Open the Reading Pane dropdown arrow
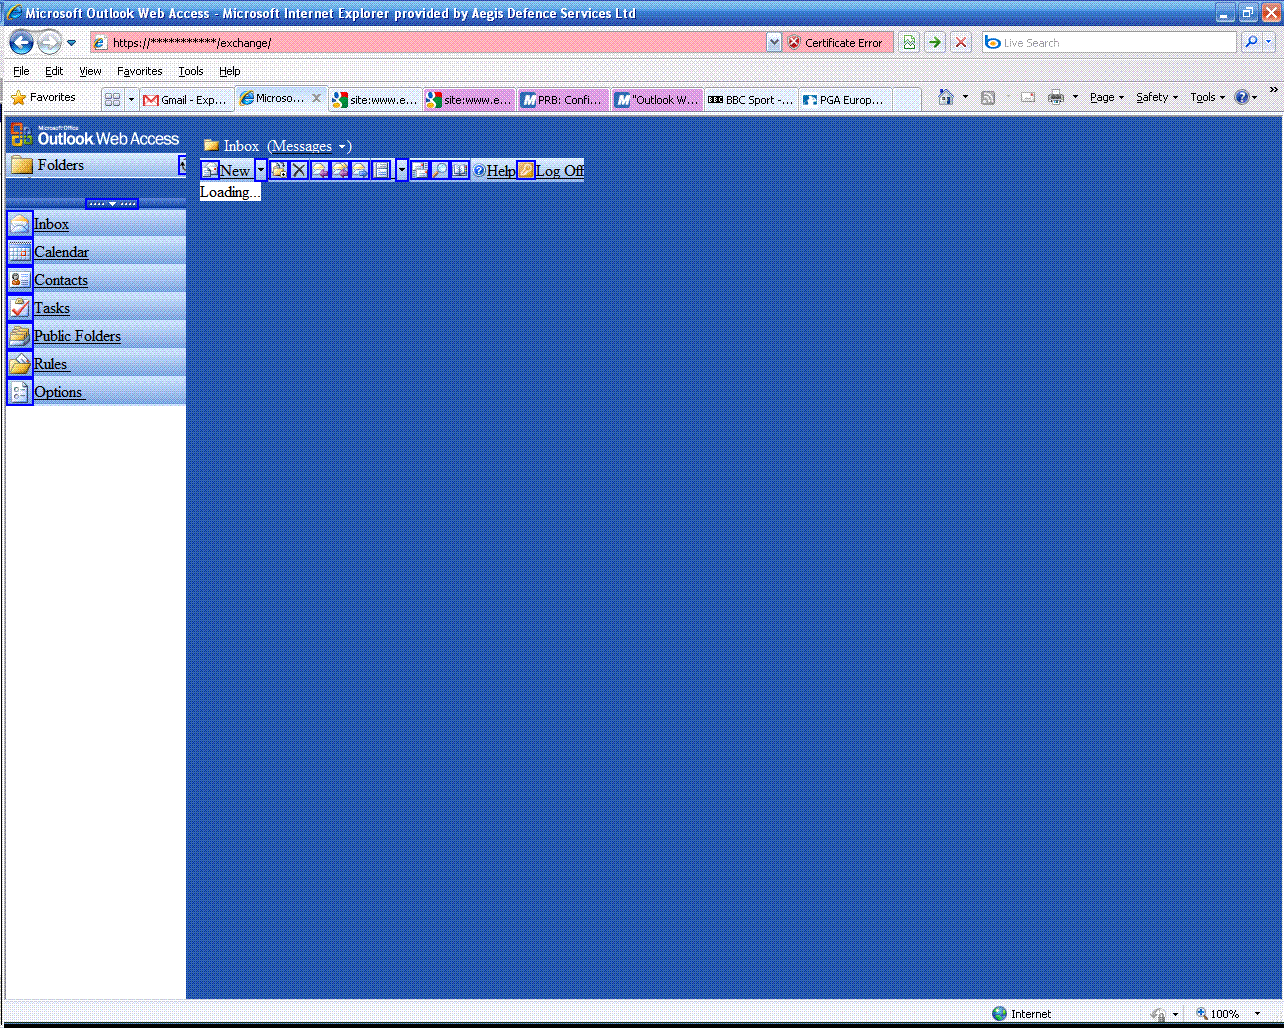The image size is (1284, 1028). (x=402, y=170)
